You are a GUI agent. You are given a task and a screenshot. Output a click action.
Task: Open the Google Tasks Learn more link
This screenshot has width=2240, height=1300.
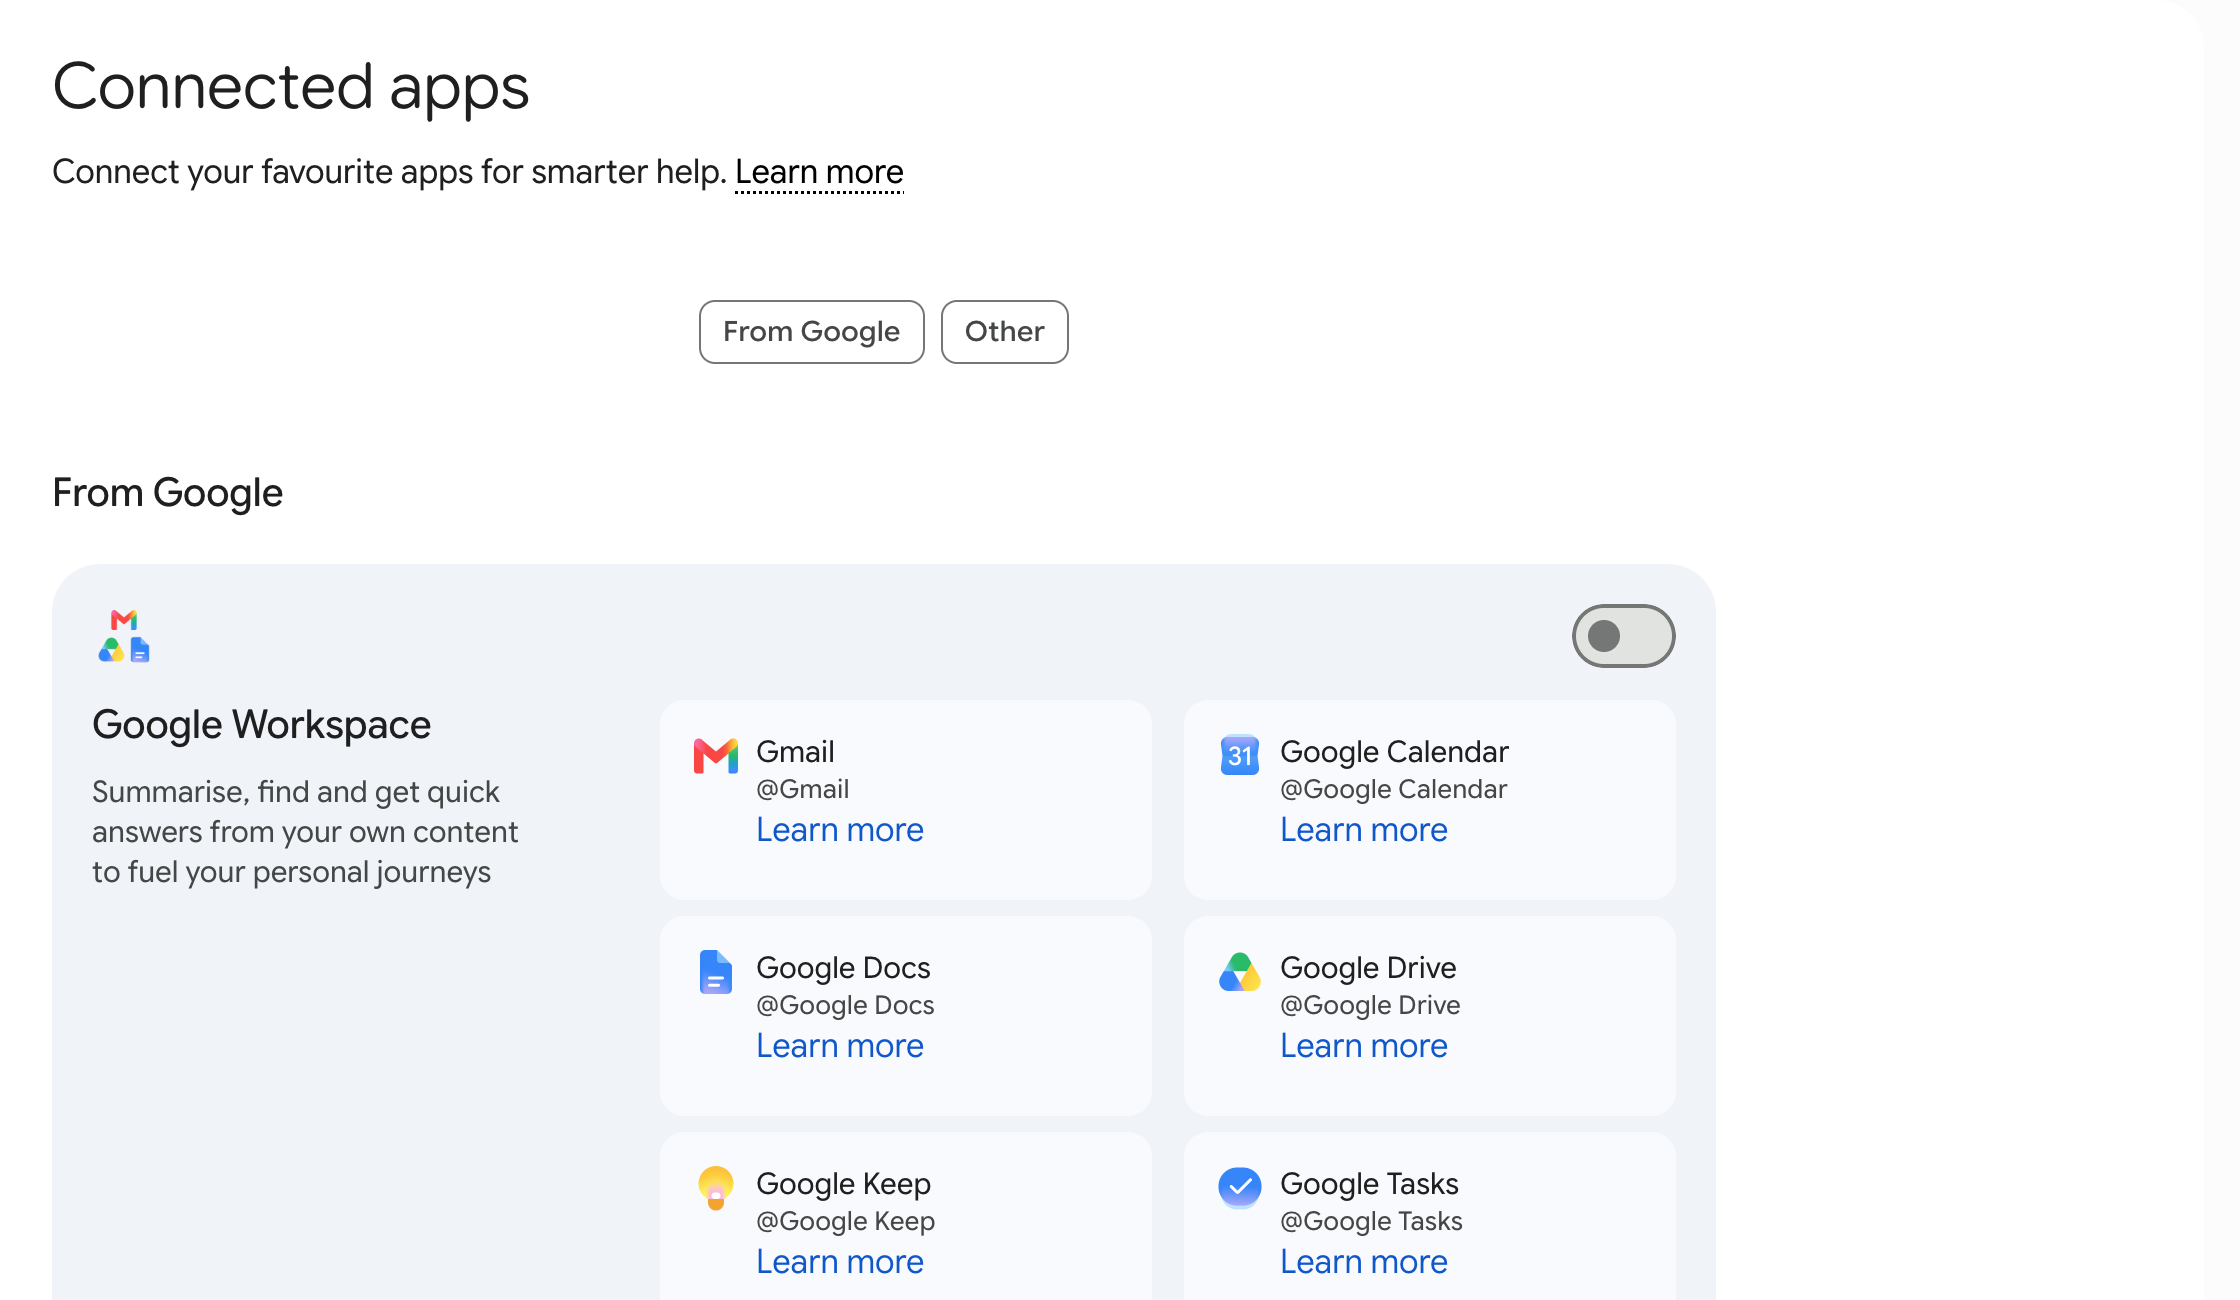pos(1364,1262)
